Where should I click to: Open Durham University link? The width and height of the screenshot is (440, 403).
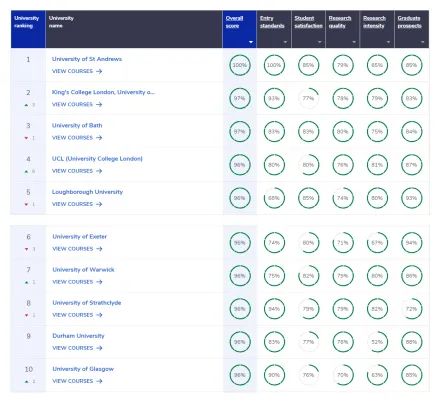(78, 336)
